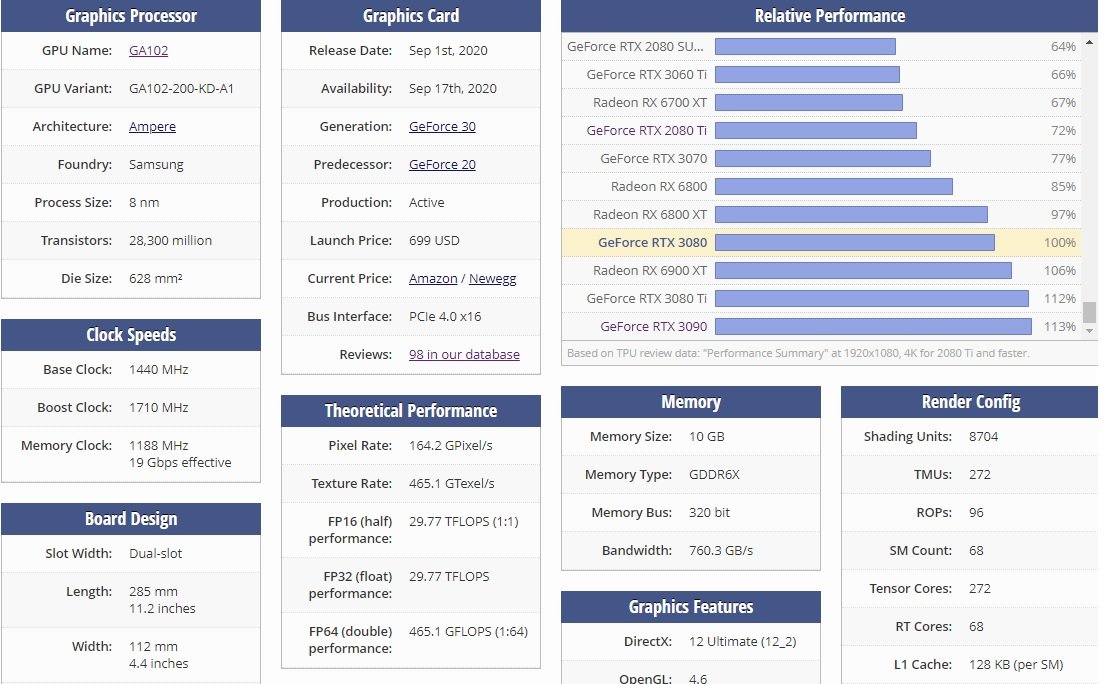
Task: Click the 'Dual-slot' slot width value
Action: [155, 553]
